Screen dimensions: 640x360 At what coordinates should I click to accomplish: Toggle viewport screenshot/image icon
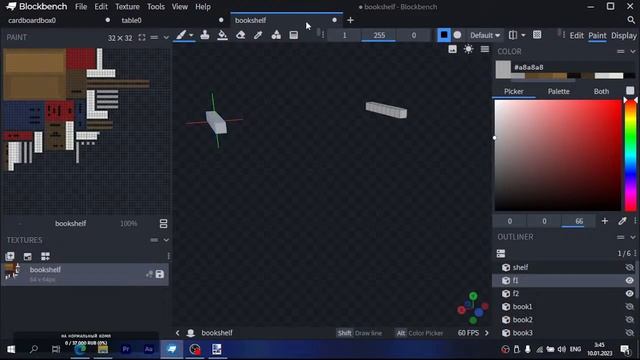452,49
